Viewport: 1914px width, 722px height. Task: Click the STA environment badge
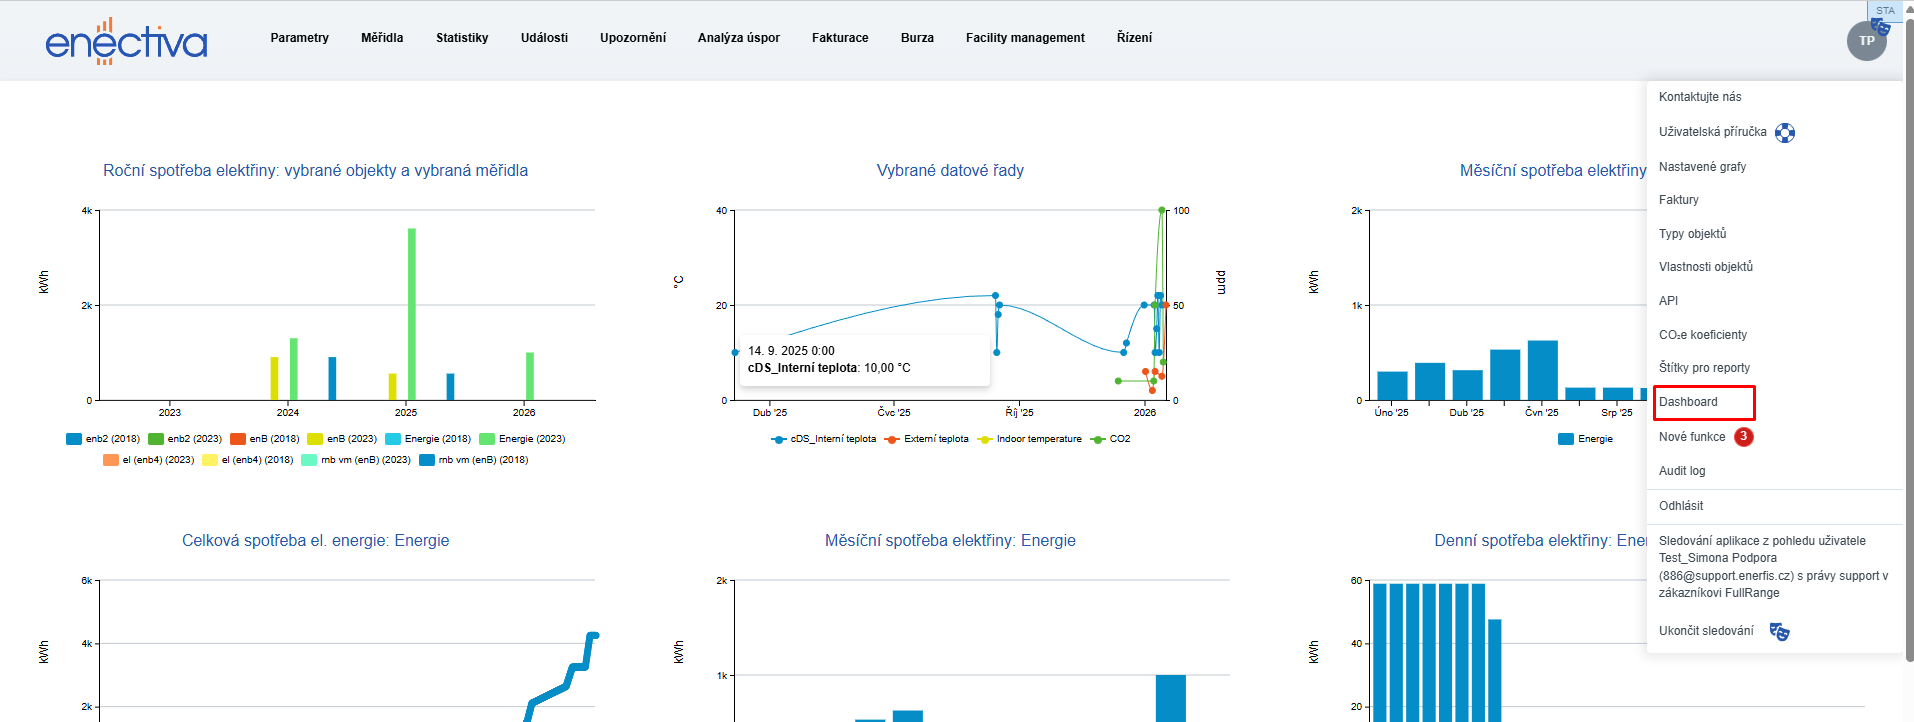click(x=1884, y=10)
